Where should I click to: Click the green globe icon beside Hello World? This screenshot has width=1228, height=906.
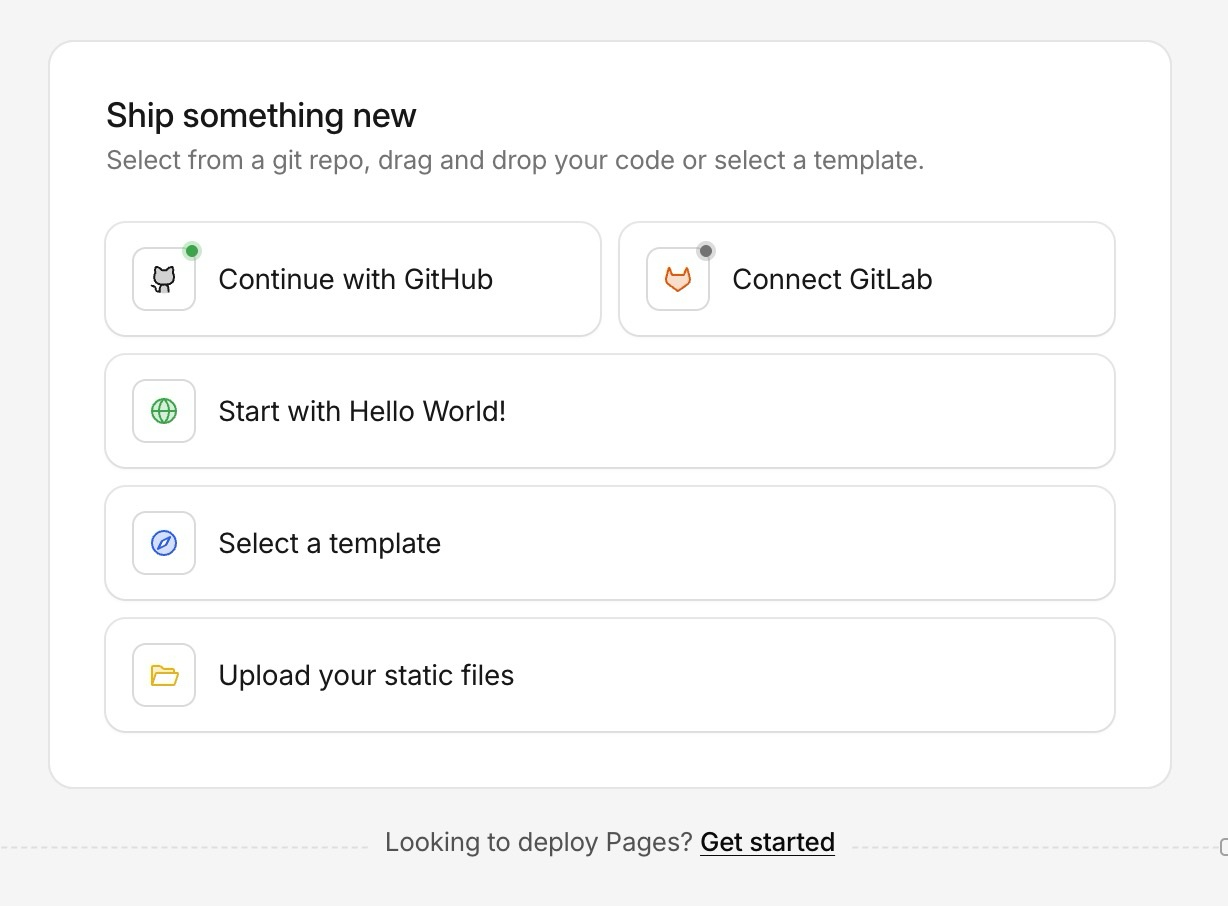(163, 411)
